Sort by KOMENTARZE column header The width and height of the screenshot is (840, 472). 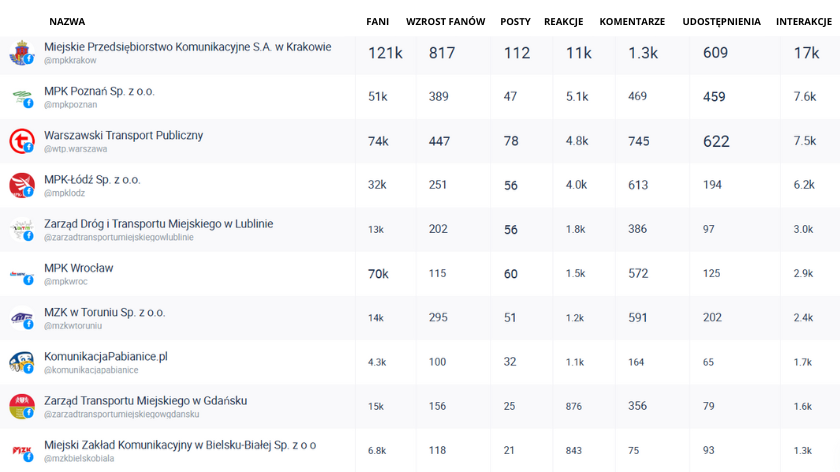point(632,21)
